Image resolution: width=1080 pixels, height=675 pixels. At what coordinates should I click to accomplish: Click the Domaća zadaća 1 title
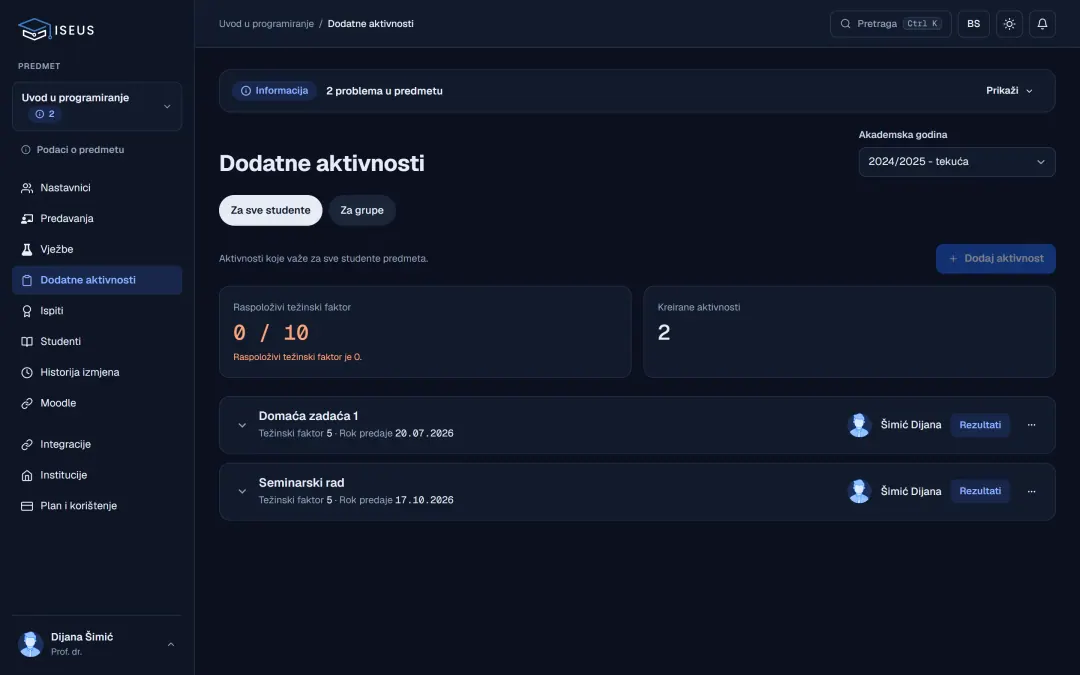pyautogui.click(x=308, y=416)
